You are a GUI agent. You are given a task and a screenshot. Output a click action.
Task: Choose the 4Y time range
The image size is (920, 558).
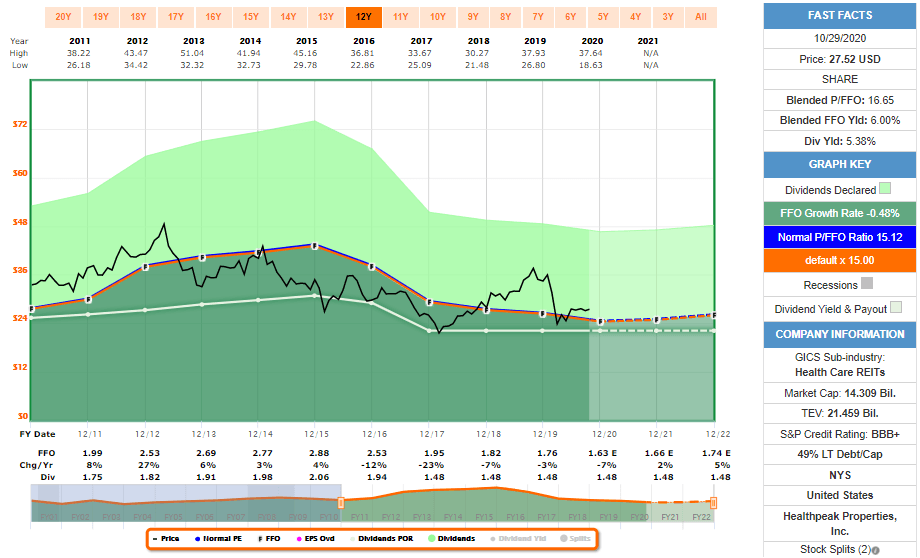pos(635,17)
